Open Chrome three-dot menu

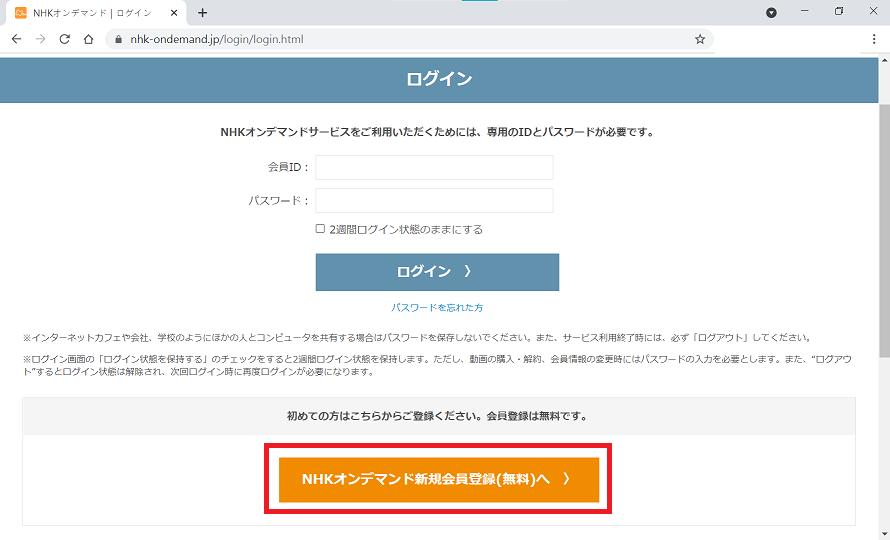(874, 39)
